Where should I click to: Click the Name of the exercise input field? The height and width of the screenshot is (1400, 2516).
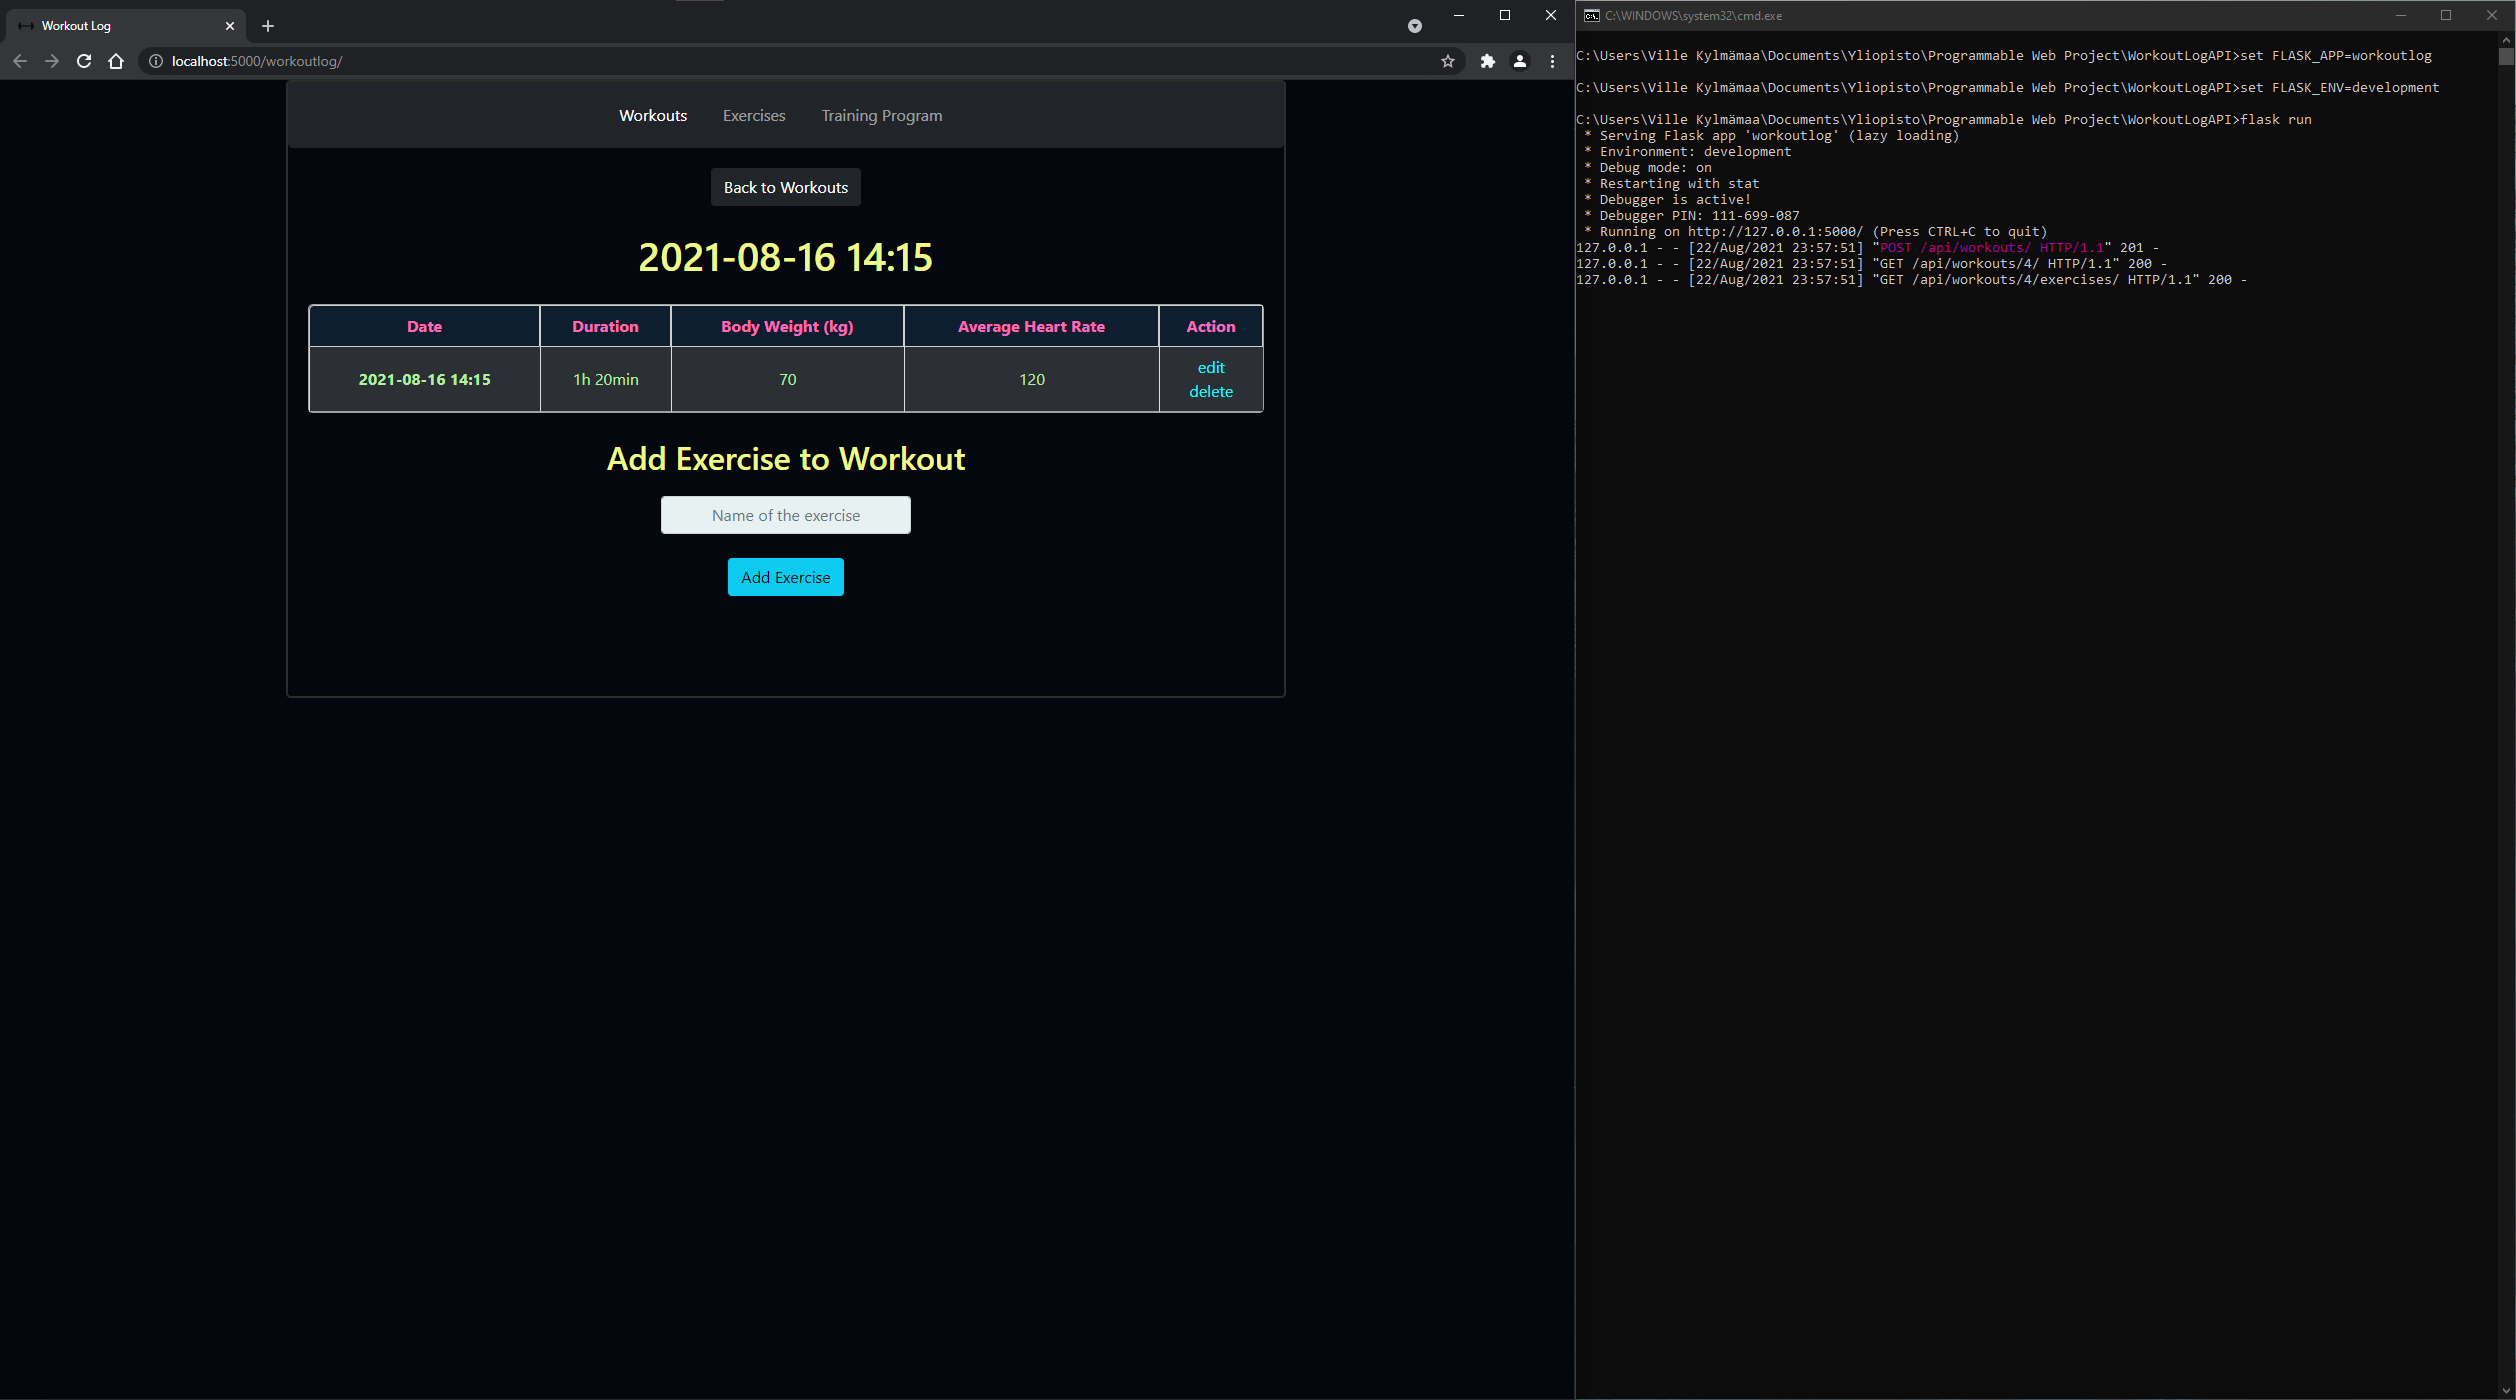[x=784, y=514]
